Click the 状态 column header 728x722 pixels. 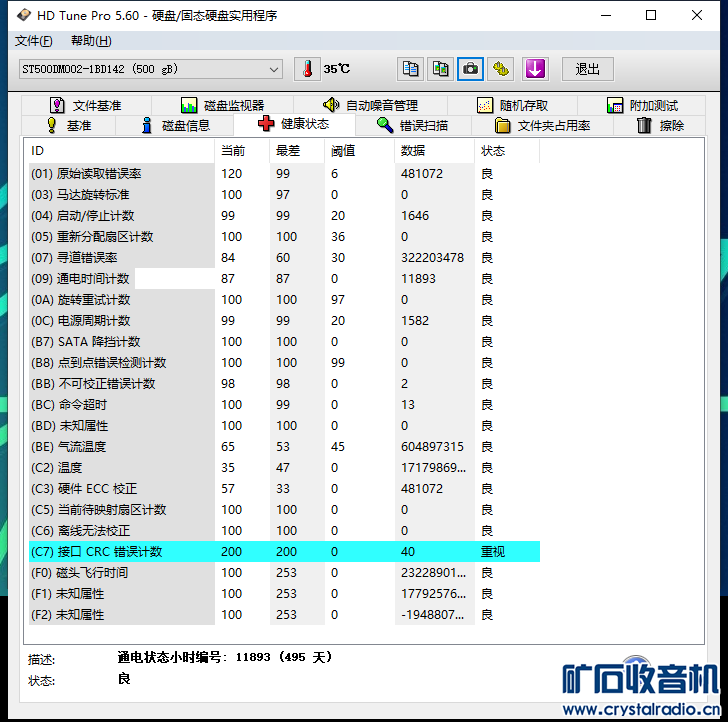click(x=507, y=151)
